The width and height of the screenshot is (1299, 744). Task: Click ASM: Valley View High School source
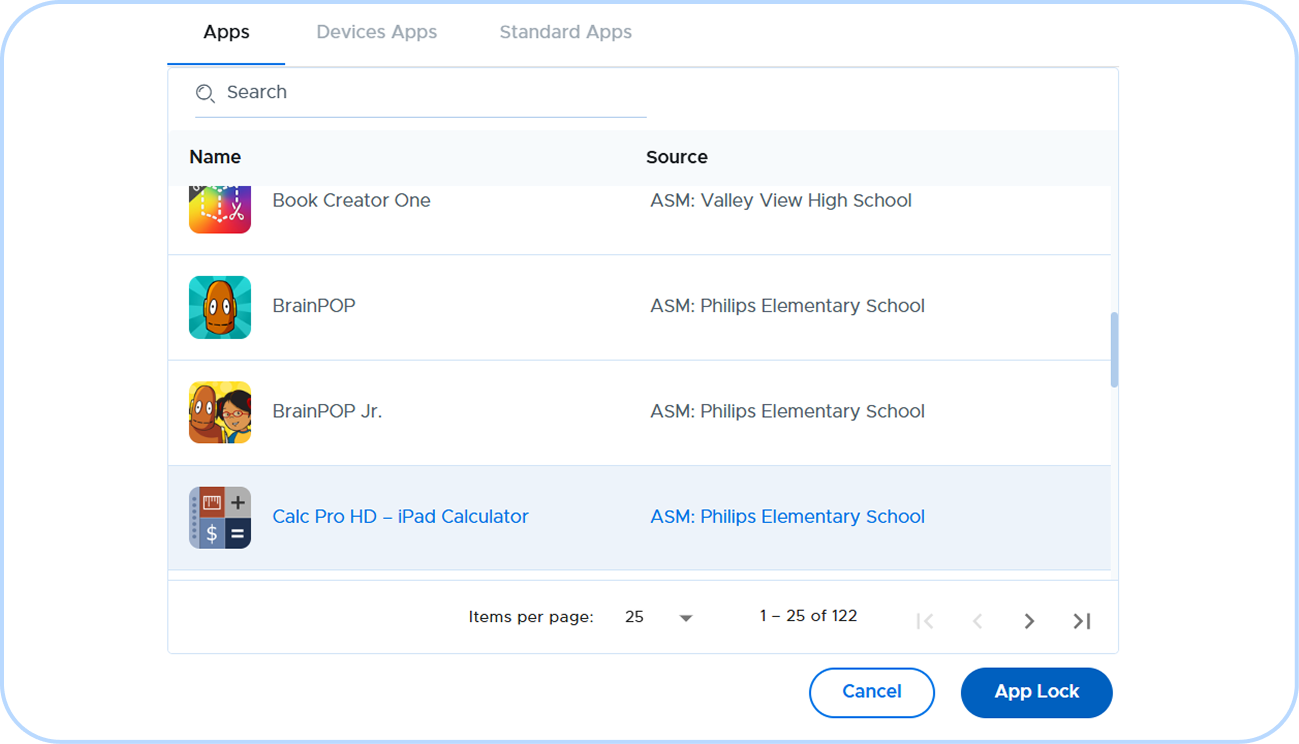(781, 200)
